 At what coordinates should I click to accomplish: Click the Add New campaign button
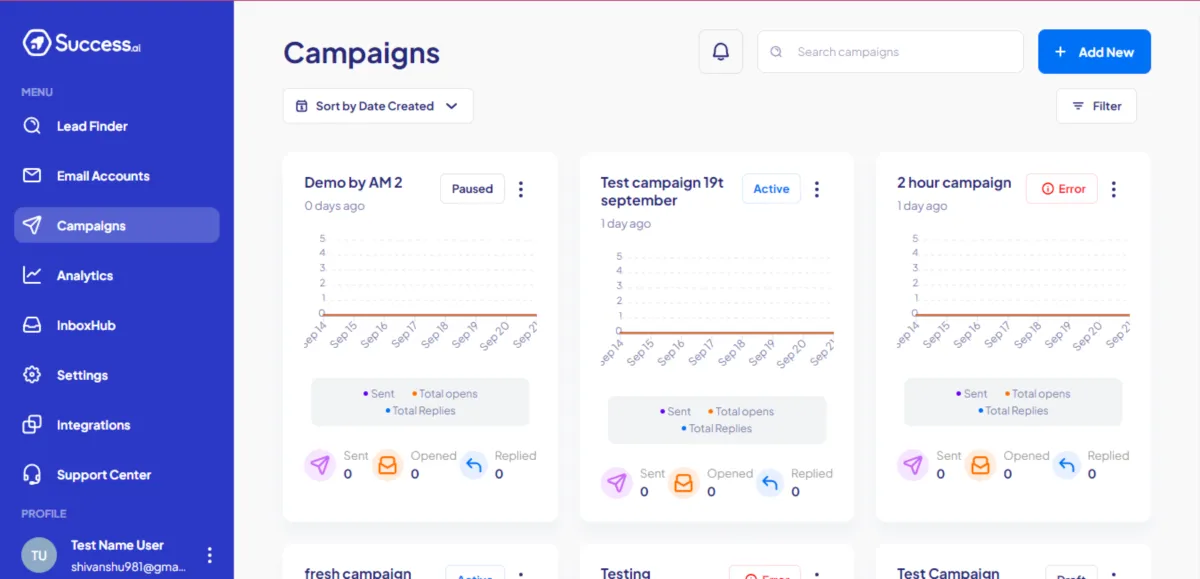1094,52
